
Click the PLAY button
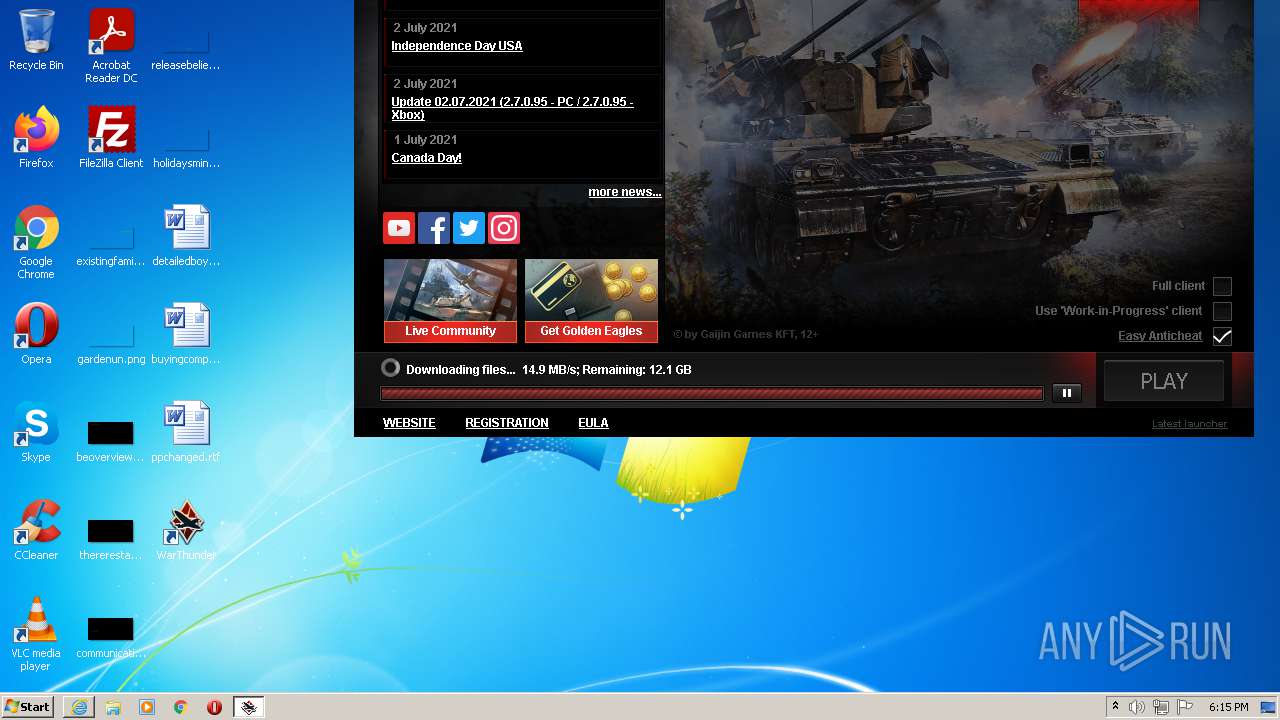coord(1164,381)
